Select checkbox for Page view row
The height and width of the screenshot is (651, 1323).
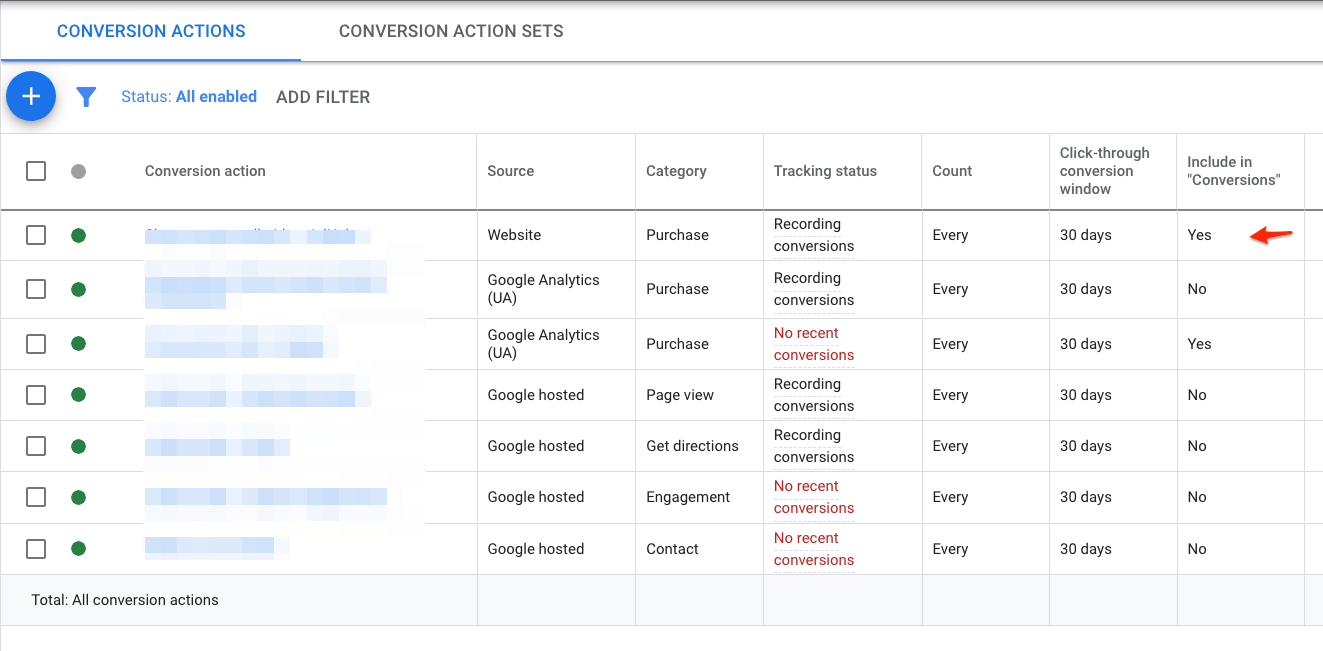(x=36, y=395)
